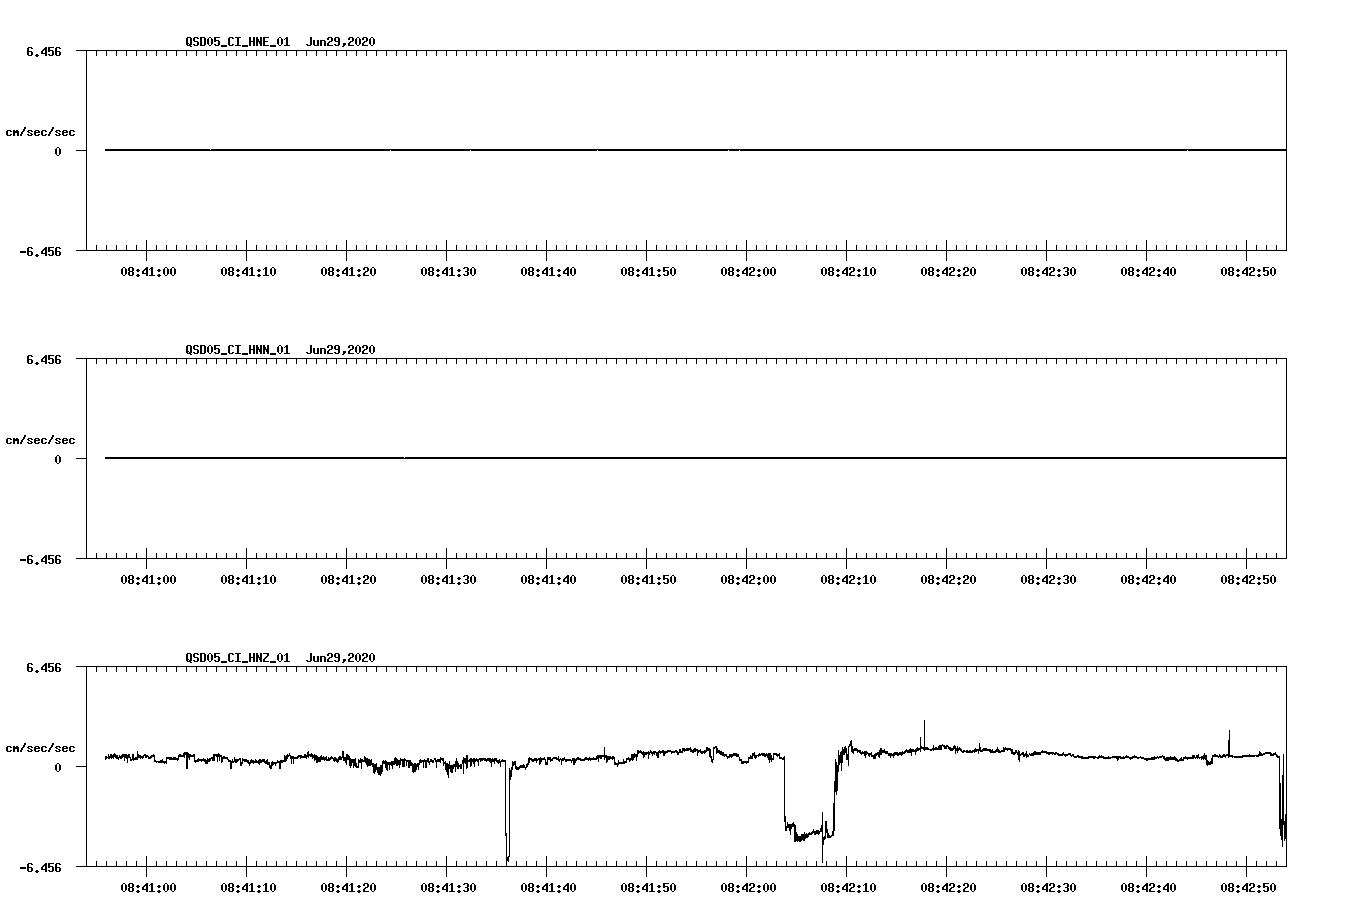
Task: Click 08:41:40 time label under HNN plot
Action: tap(548, 580)
